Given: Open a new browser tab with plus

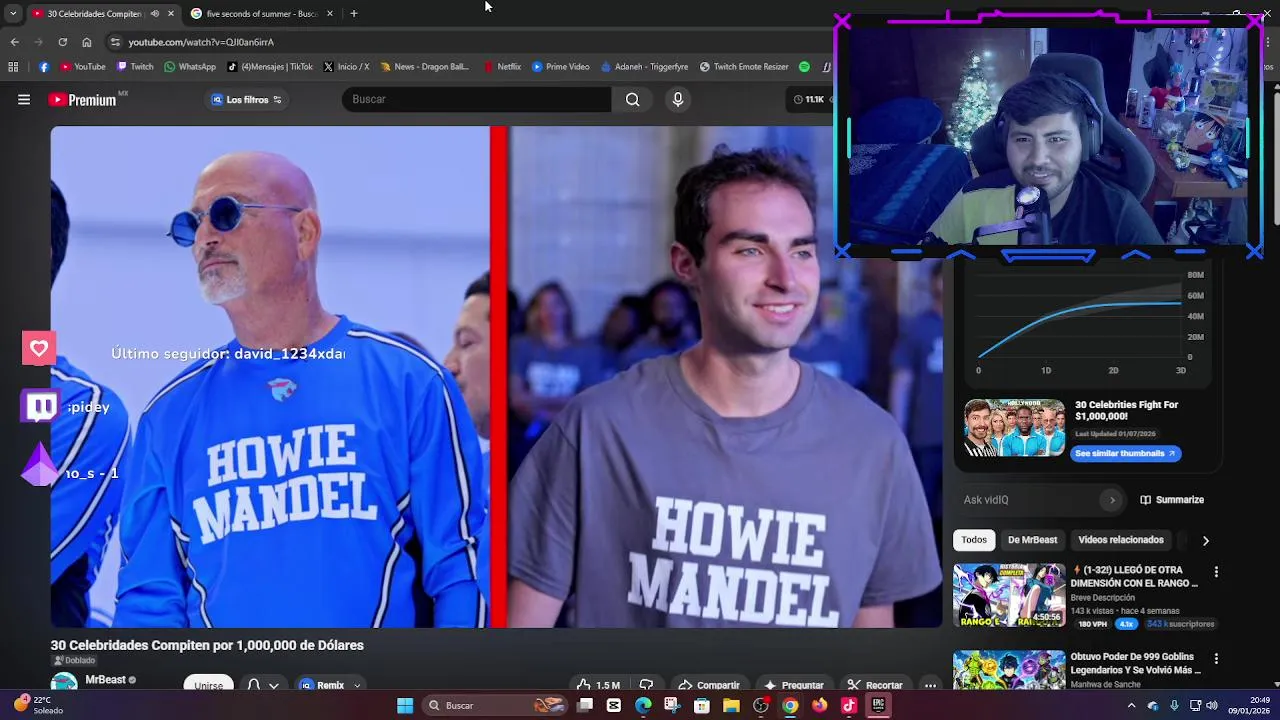Looking at the screenshot, I should [354, 14].
